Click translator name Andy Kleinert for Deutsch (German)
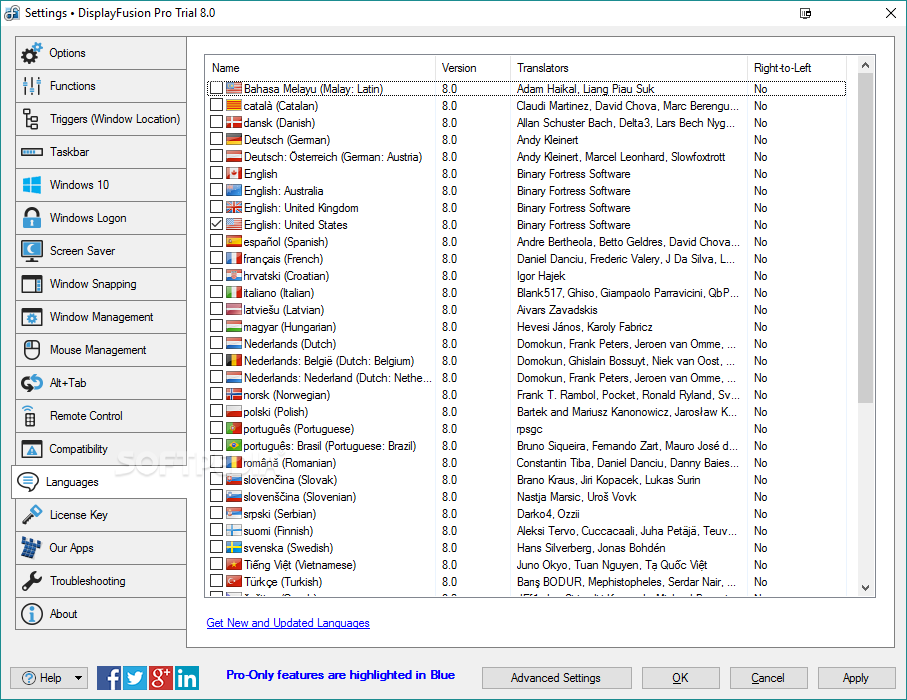Screen dimensions: 907x700 pyautogui.click(x=547, y=140)
